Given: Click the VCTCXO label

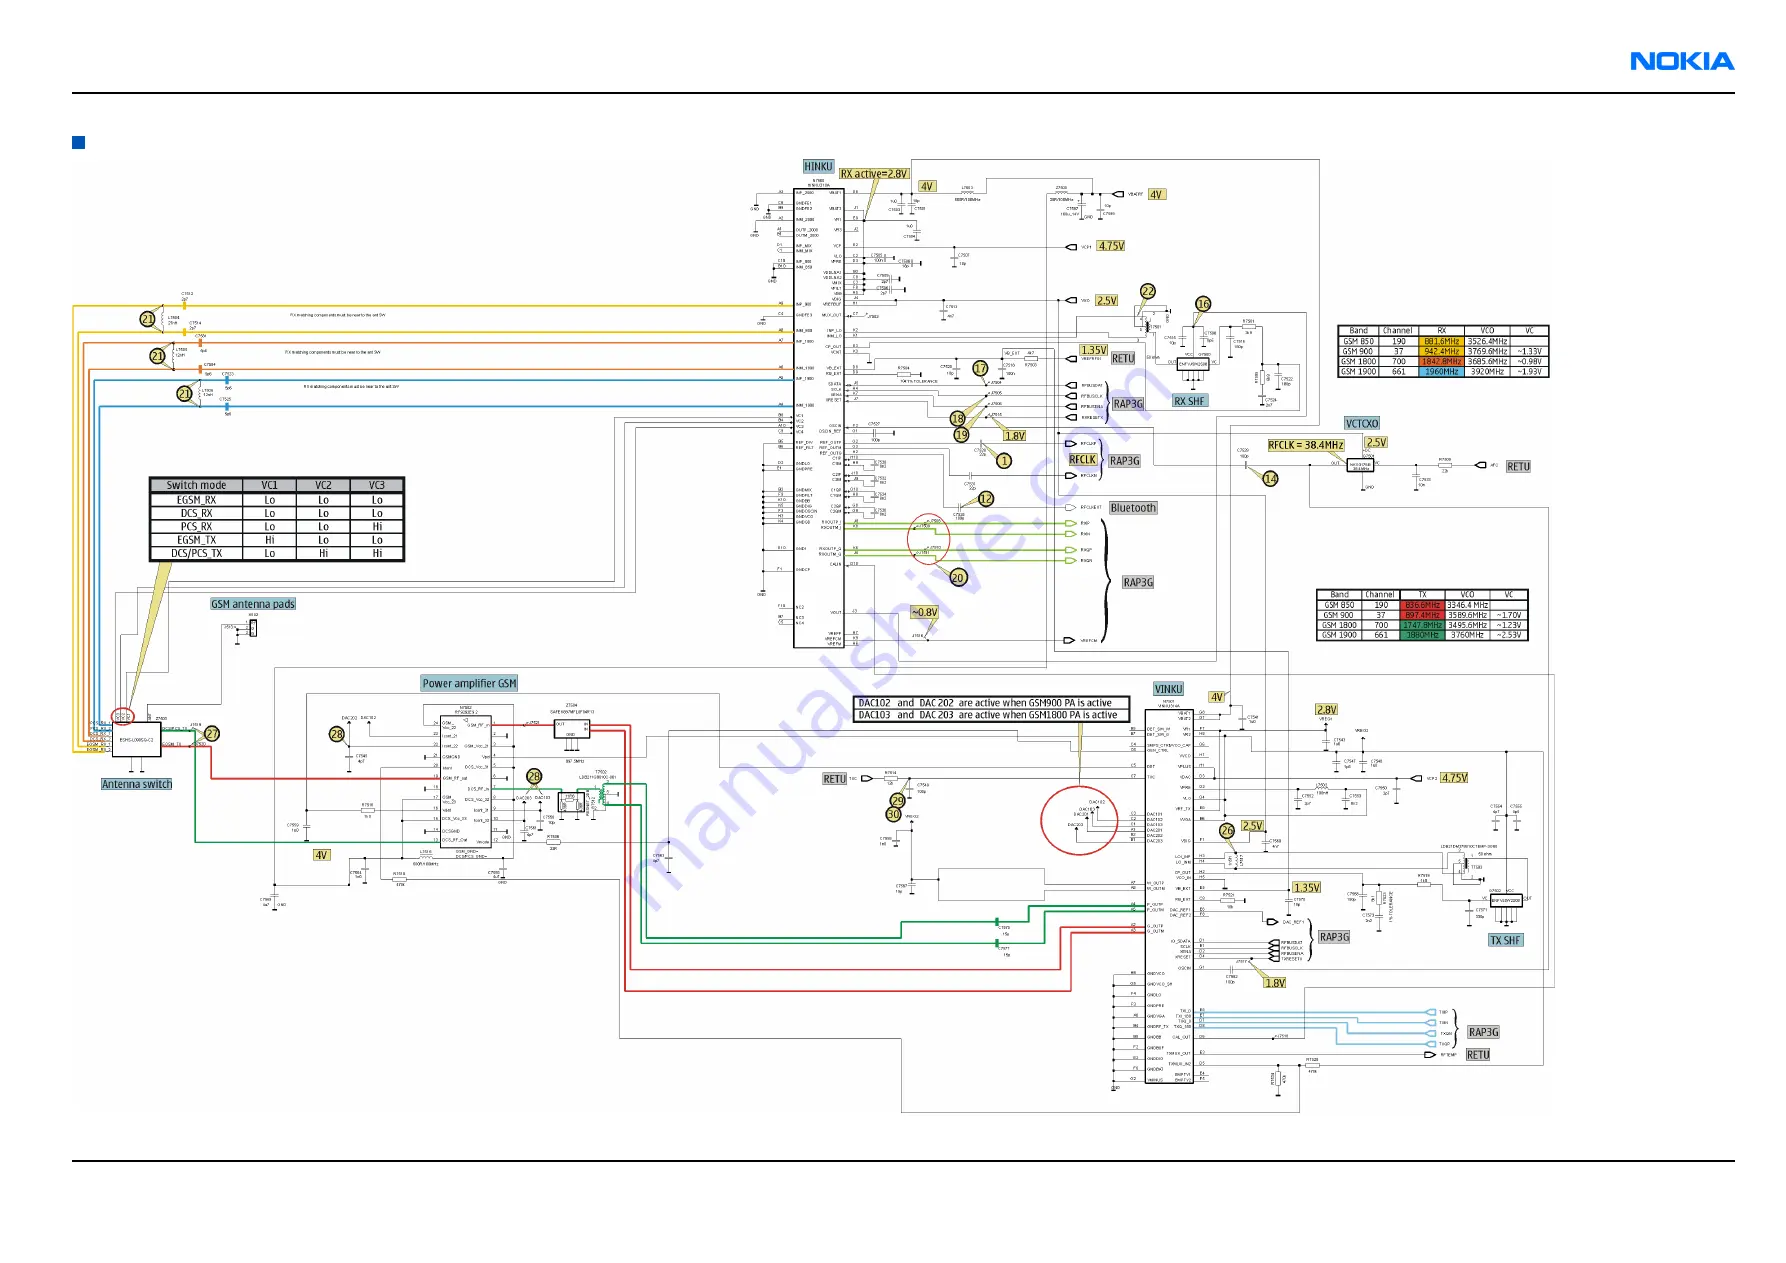Looking at the screenshot, I should pyautogui.click(x=1361, y=424).
